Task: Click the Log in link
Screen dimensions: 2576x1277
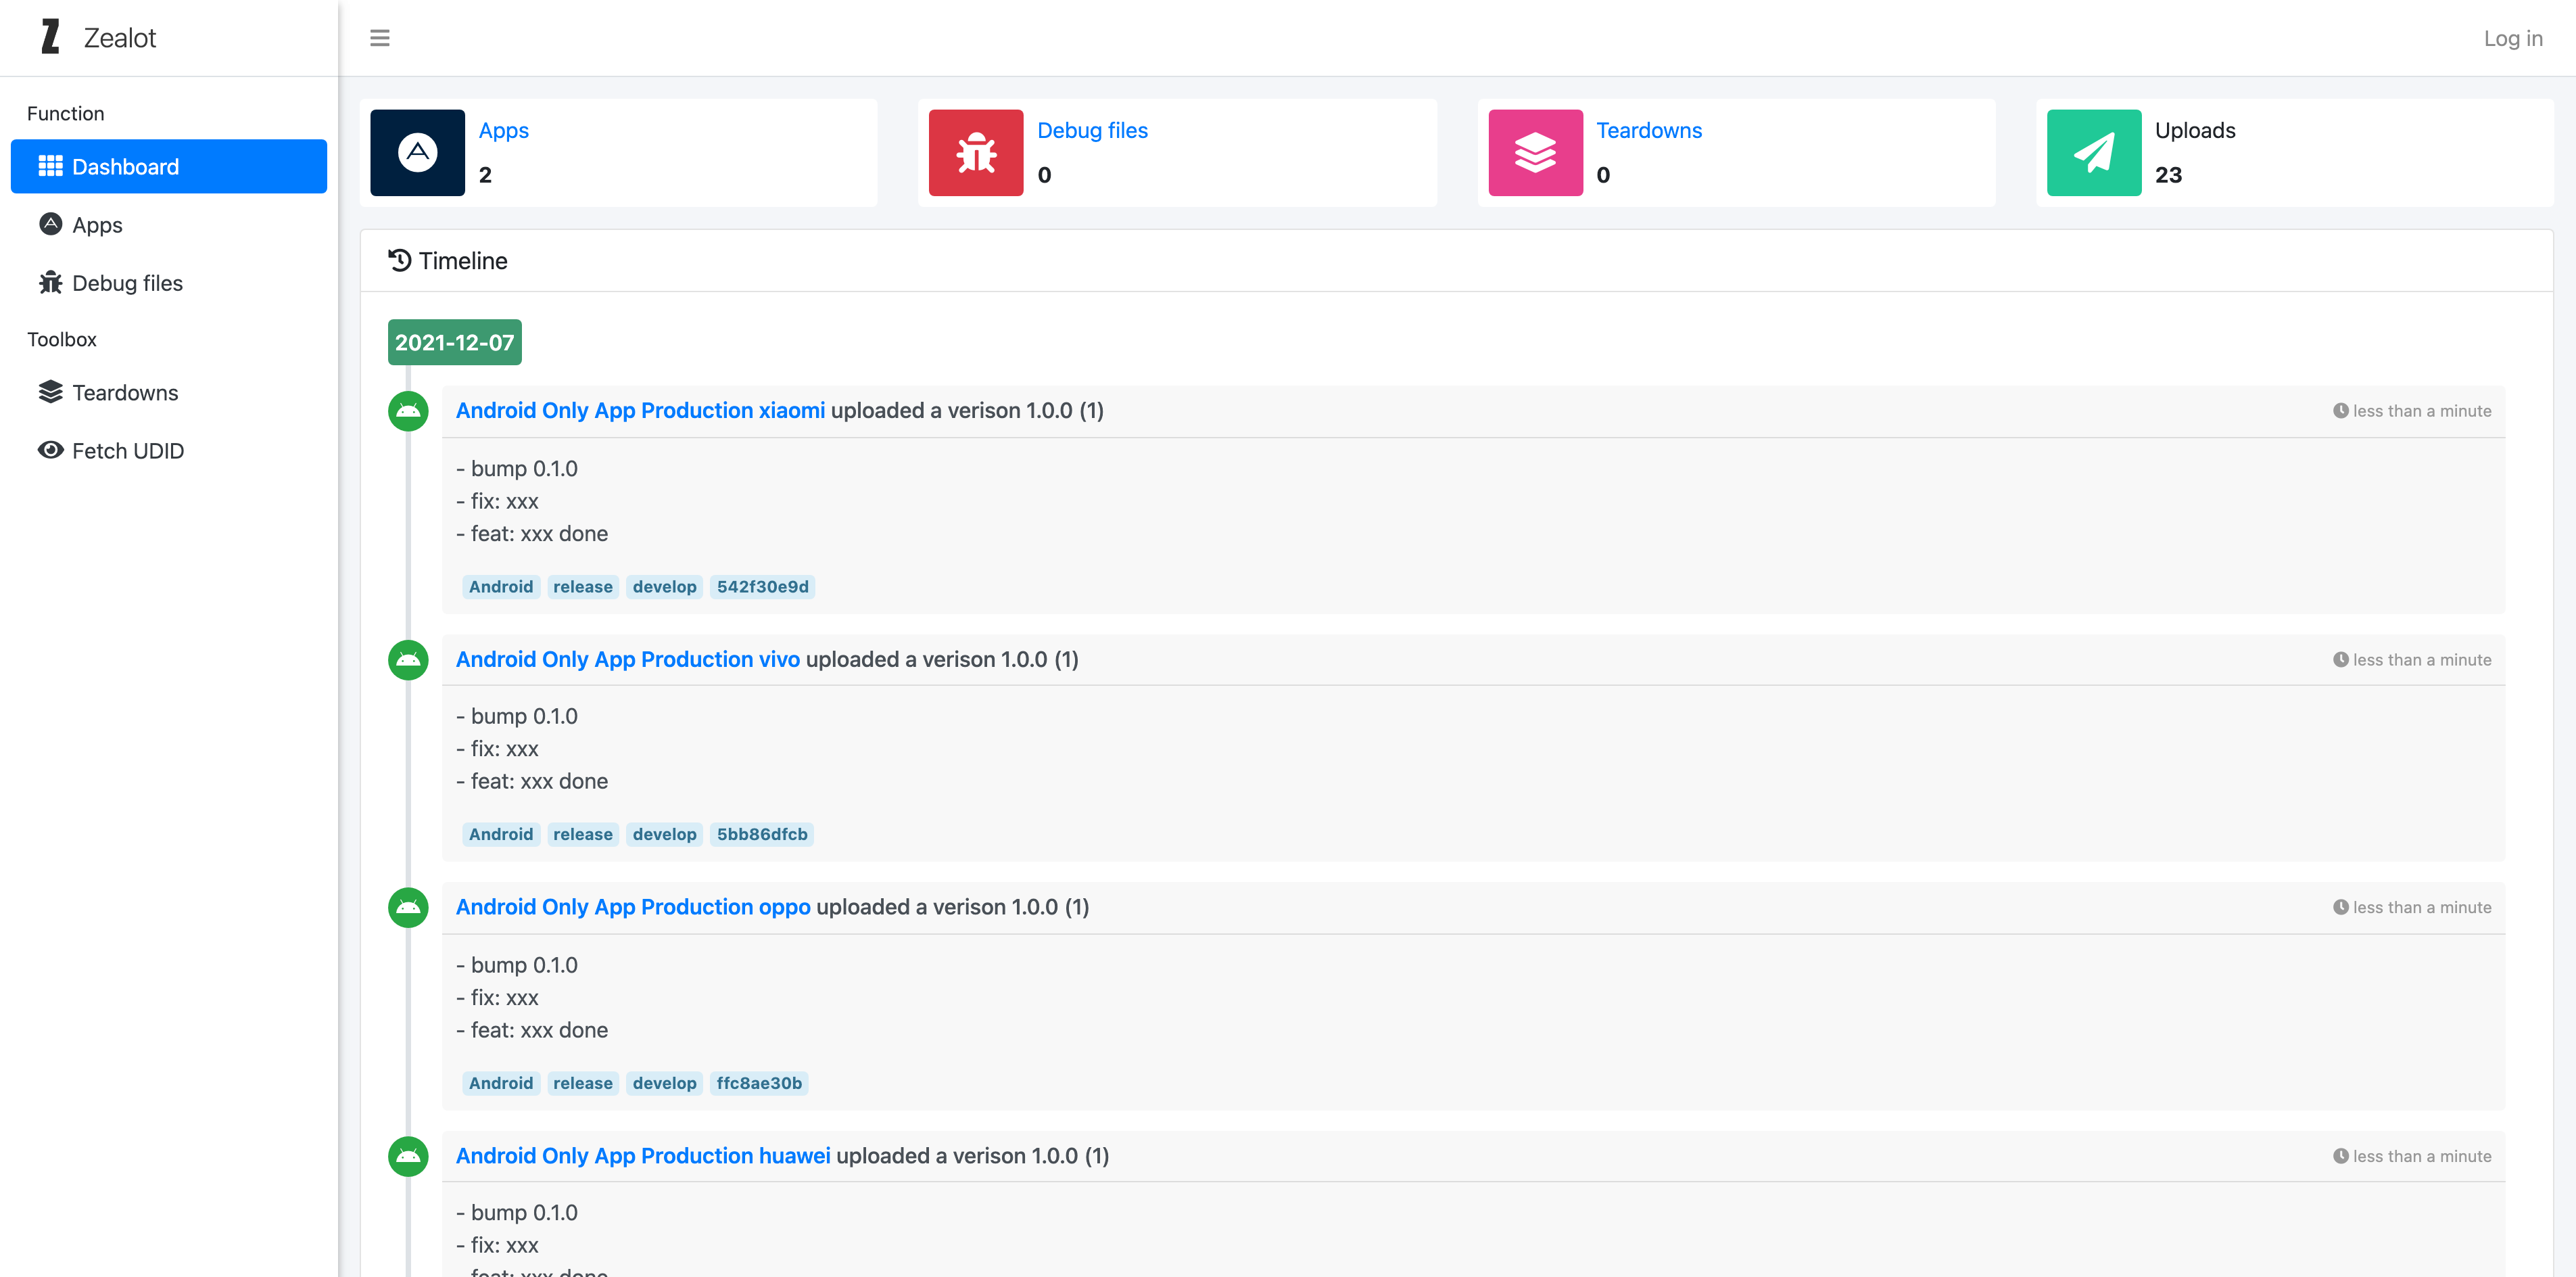Action: 2512,38
